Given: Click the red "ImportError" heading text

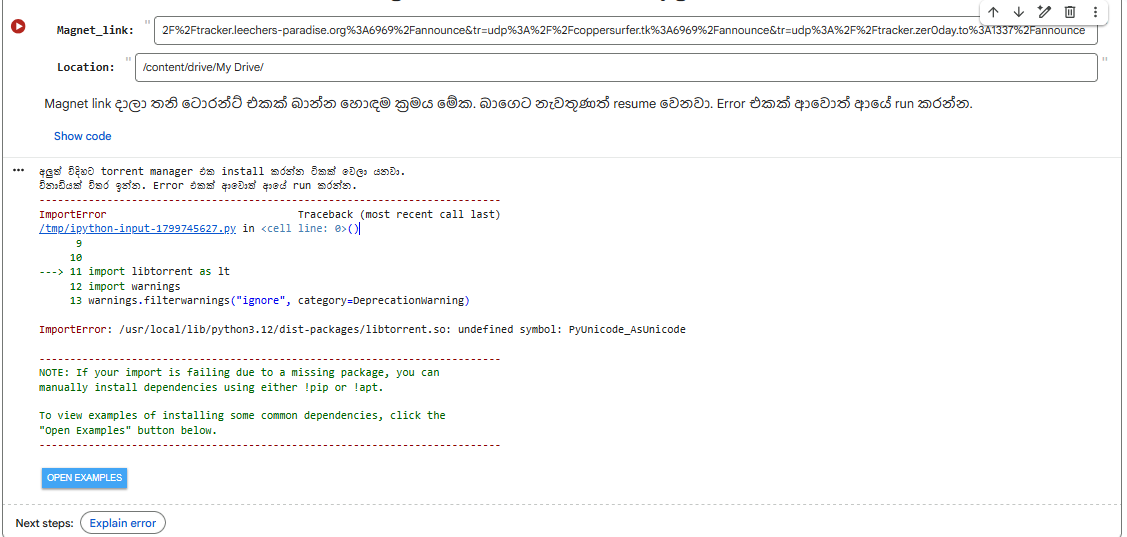Looking at the screenshot, I should 73,214.
